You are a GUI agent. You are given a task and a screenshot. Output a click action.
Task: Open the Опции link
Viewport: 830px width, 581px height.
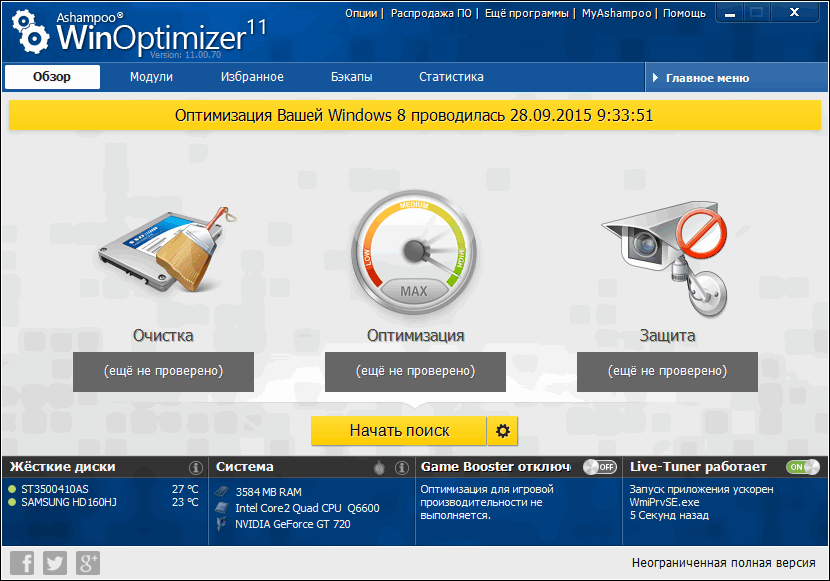click(x=361, y=13)
